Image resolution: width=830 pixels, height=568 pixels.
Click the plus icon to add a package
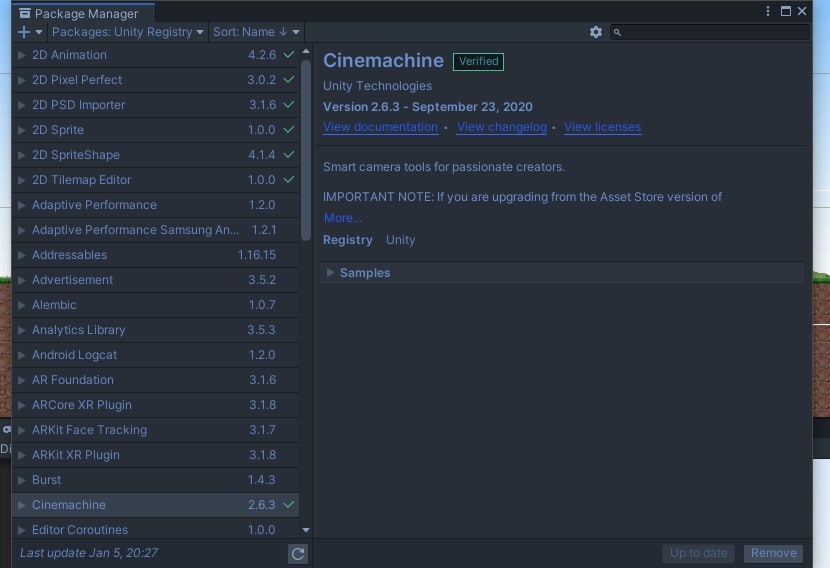pos(24,32)
